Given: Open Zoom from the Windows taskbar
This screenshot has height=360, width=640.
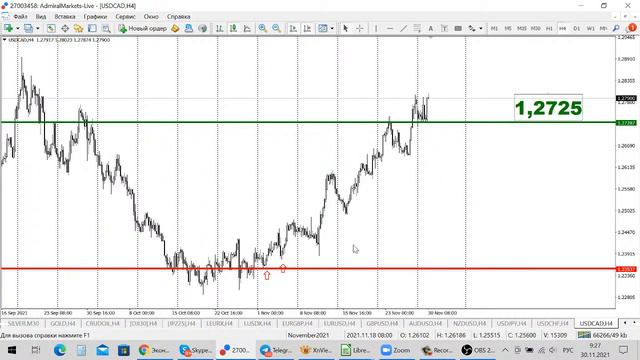Looking at the screenshot, I should click(396, 350).
